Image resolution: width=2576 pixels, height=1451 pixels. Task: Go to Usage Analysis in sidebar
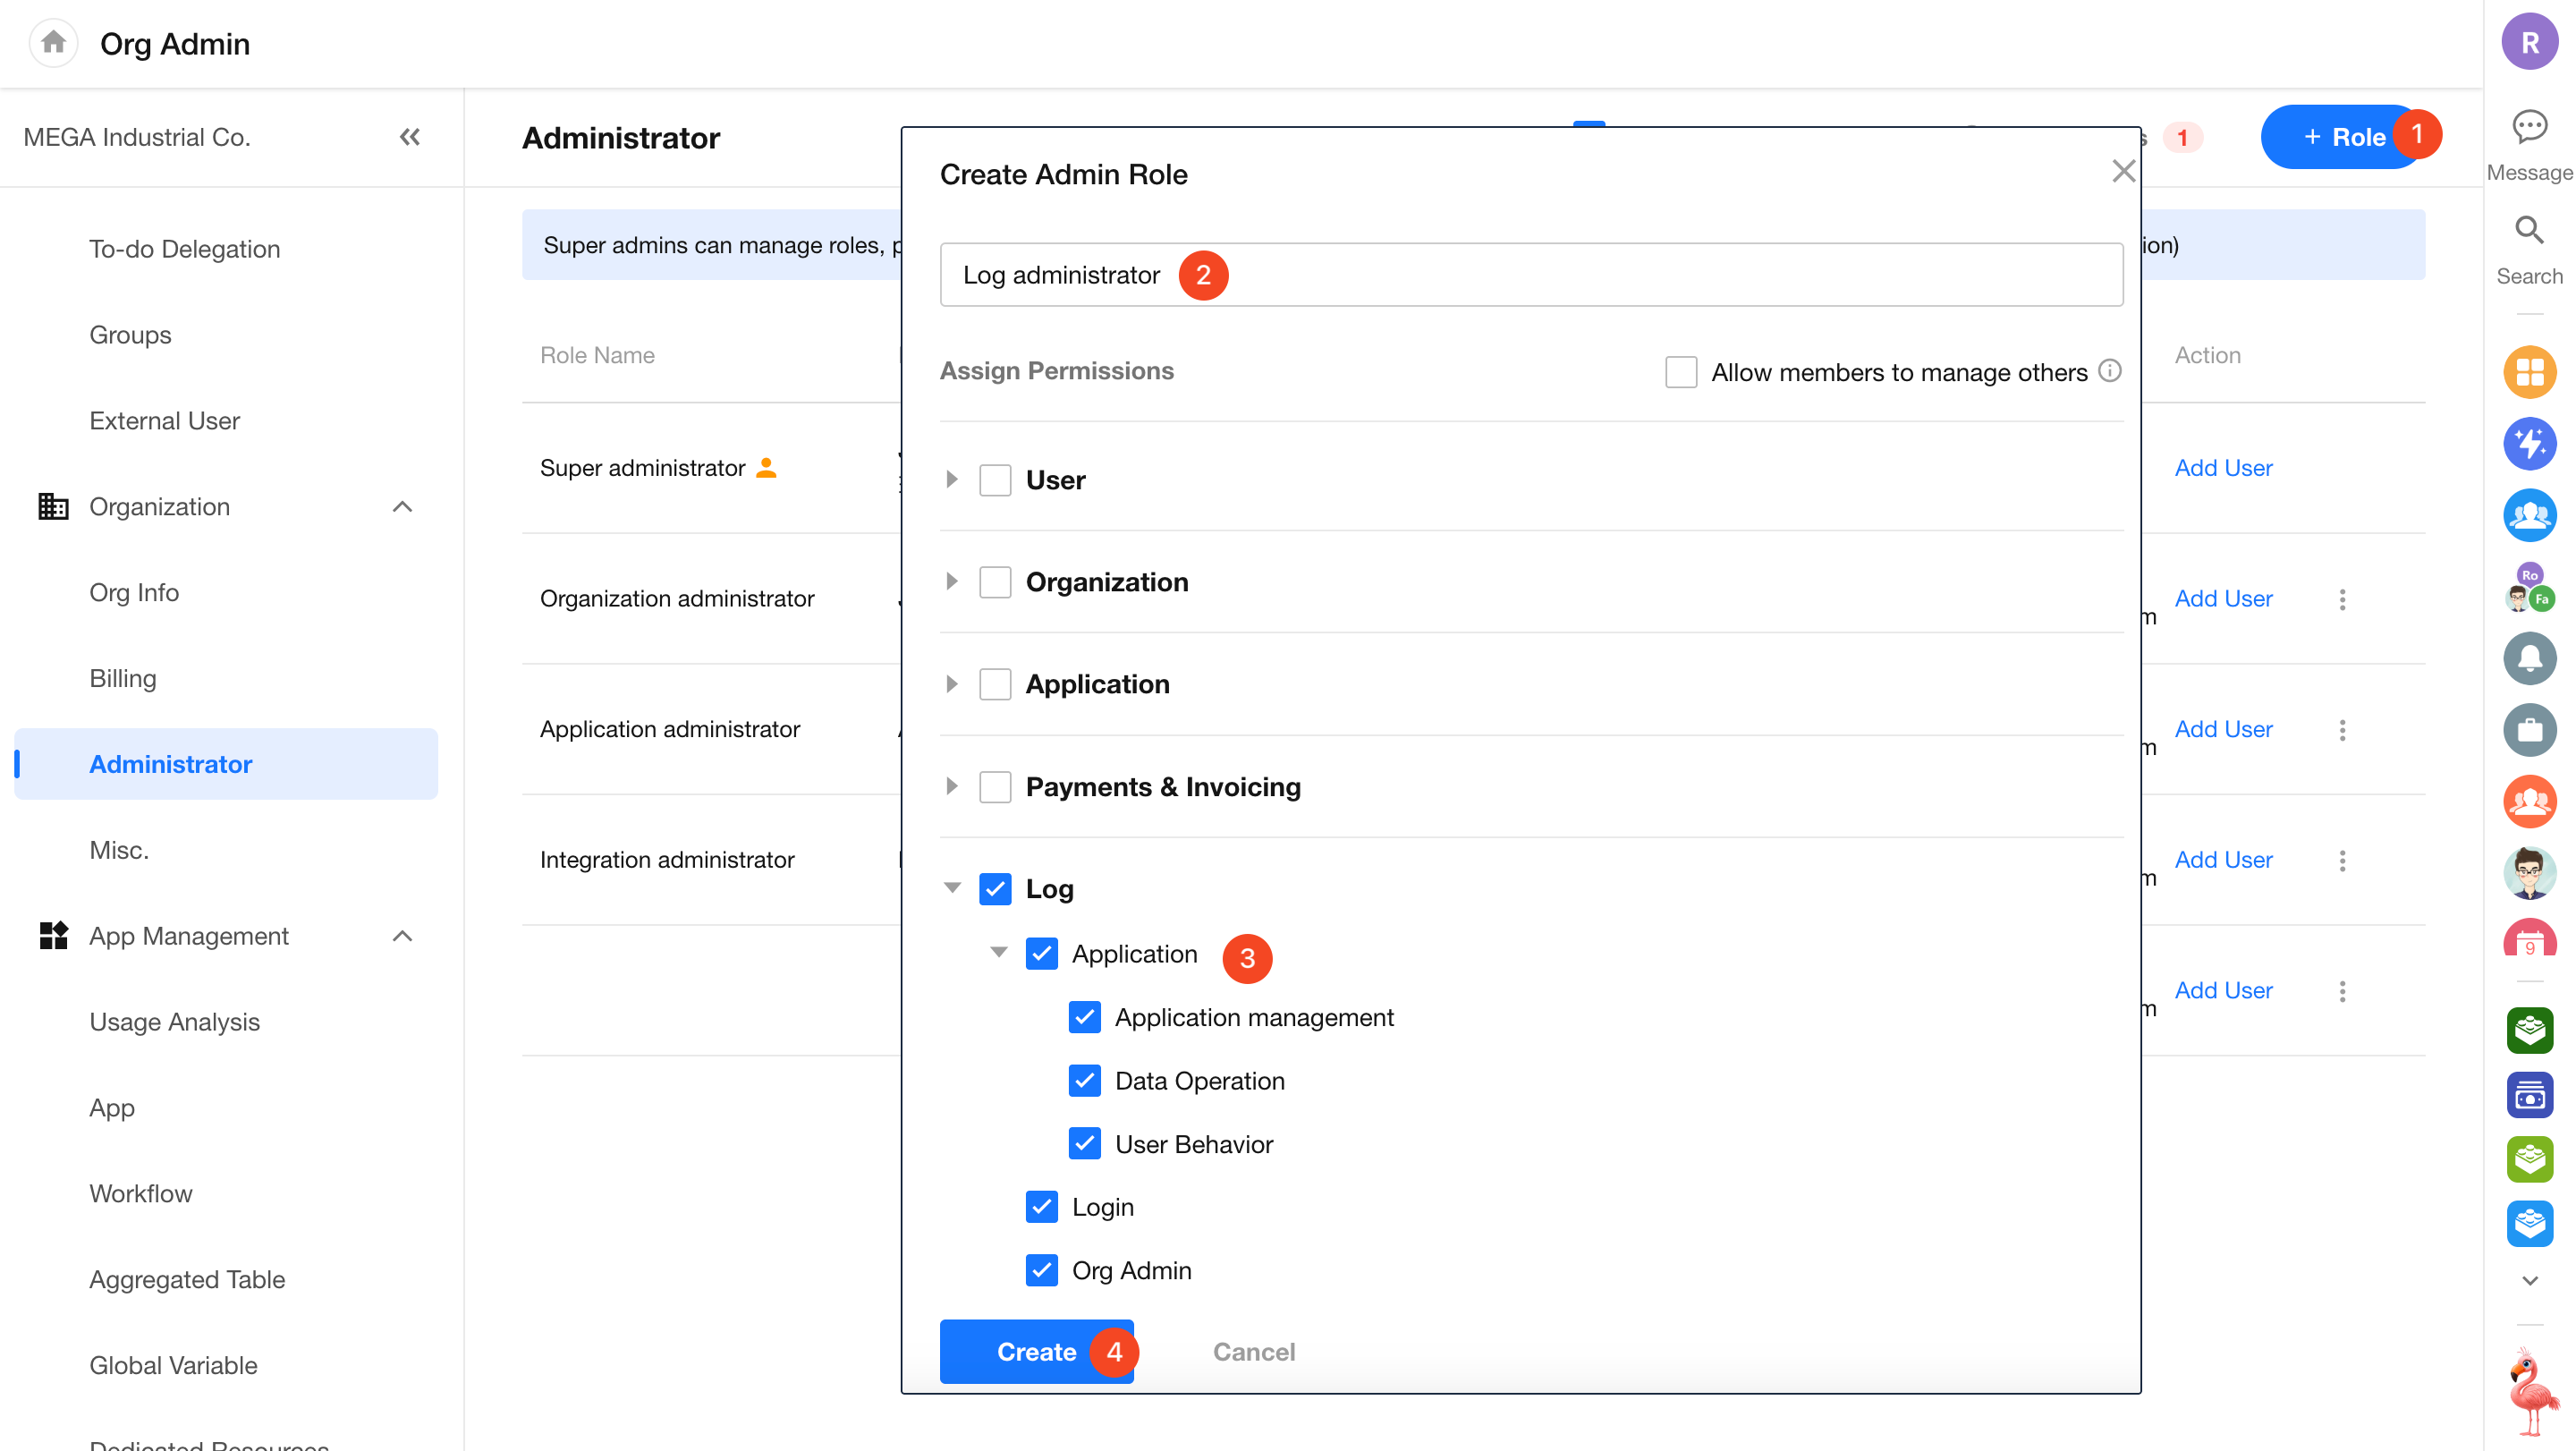pos(174,1021)
